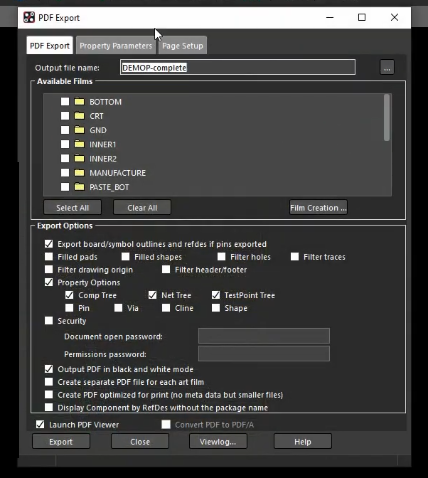
Task: Enable Create PDF optimized for print
Action: point(49,395)
